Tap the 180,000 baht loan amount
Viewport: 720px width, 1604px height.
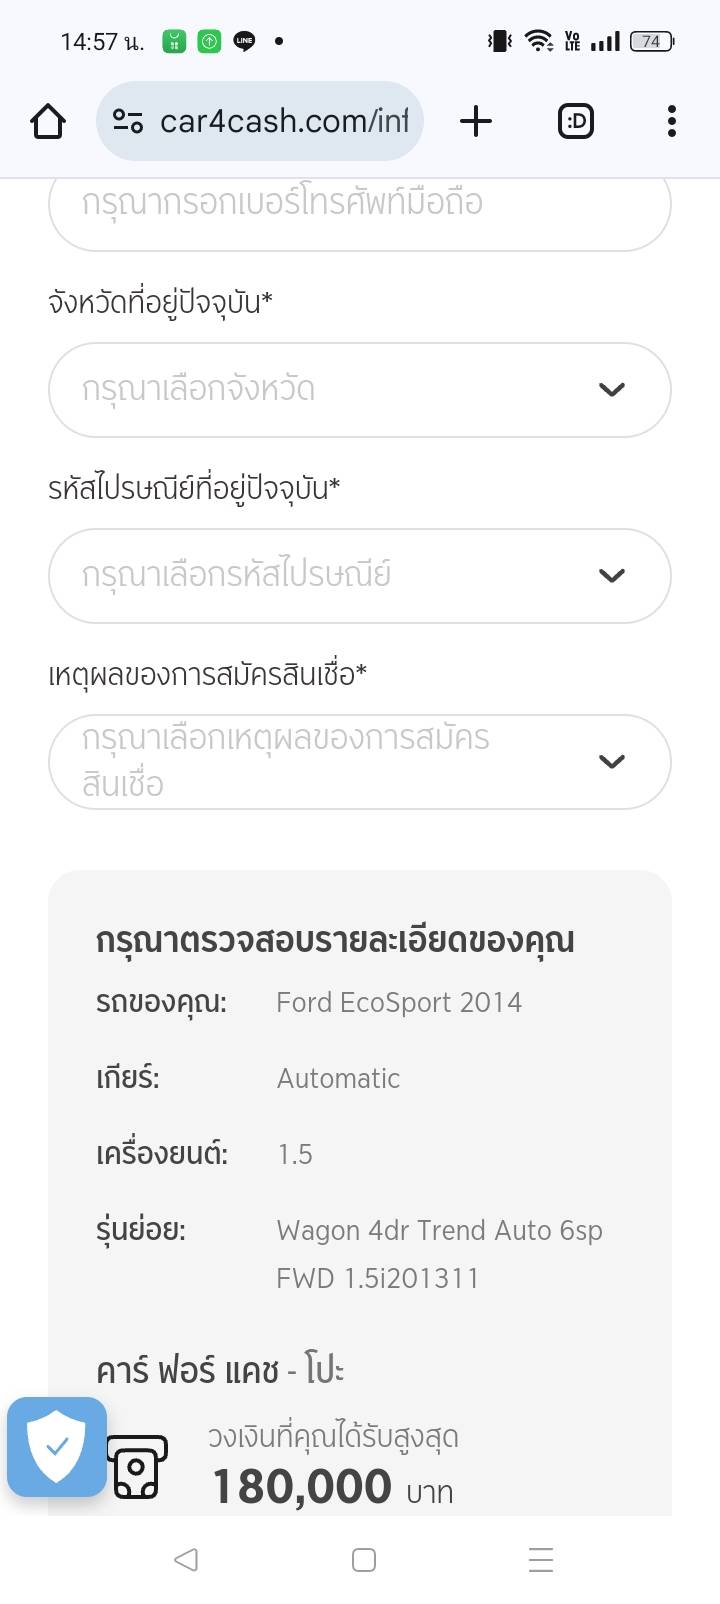[x=302, y=1487]
